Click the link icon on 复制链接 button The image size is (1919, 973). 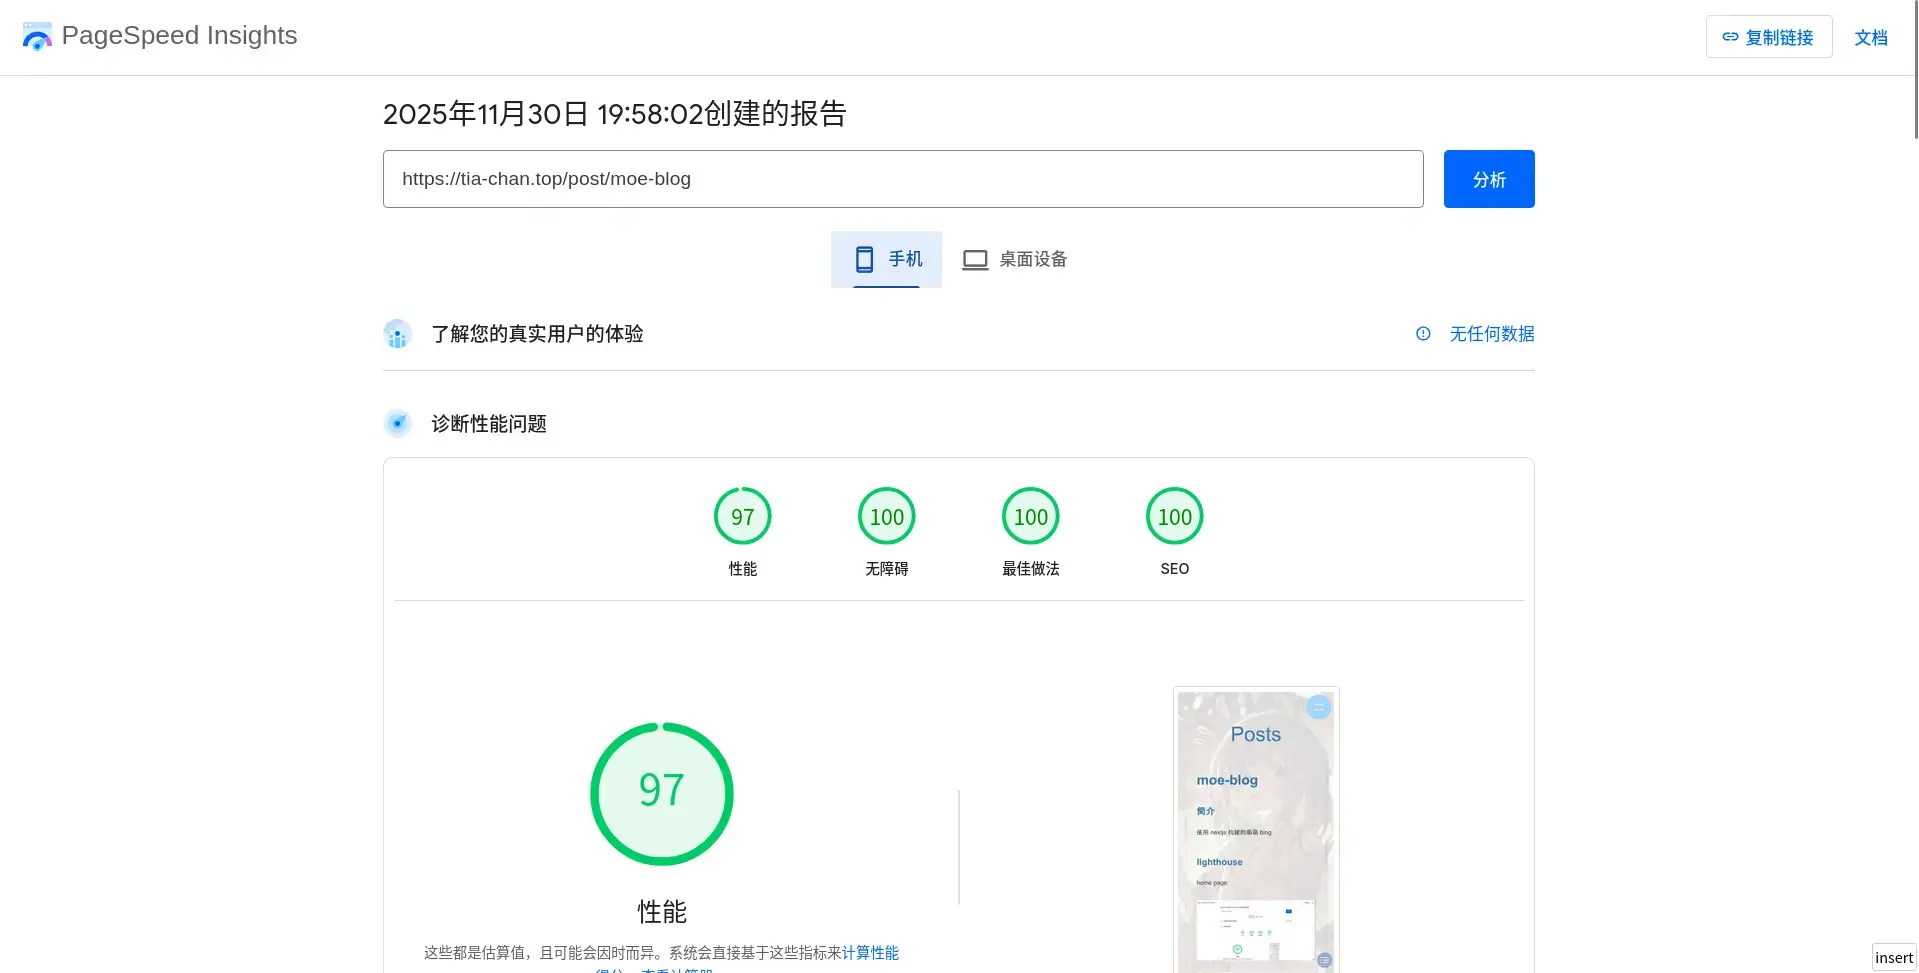click(1730, 37)
